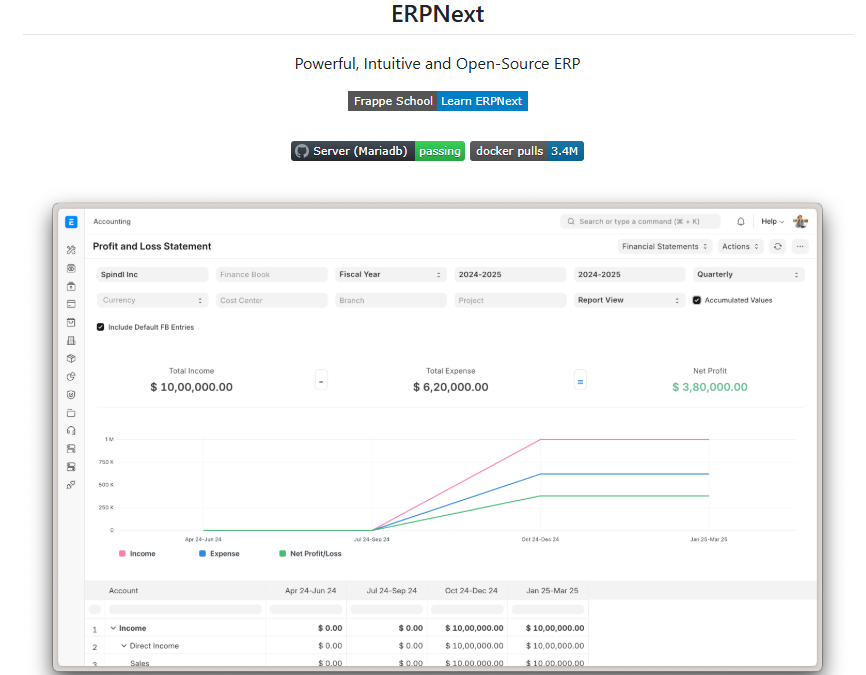This screenshot has width=866, height=675.
Task: Click the first 2024-2025 year field
Action: click(x=510, y=275)
